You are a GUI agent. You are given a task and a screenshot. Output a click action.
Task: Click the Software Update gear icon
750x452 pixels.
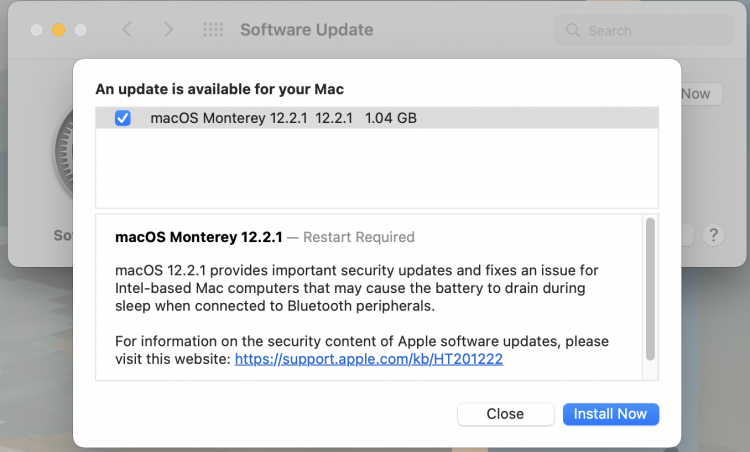pos(62,155)
